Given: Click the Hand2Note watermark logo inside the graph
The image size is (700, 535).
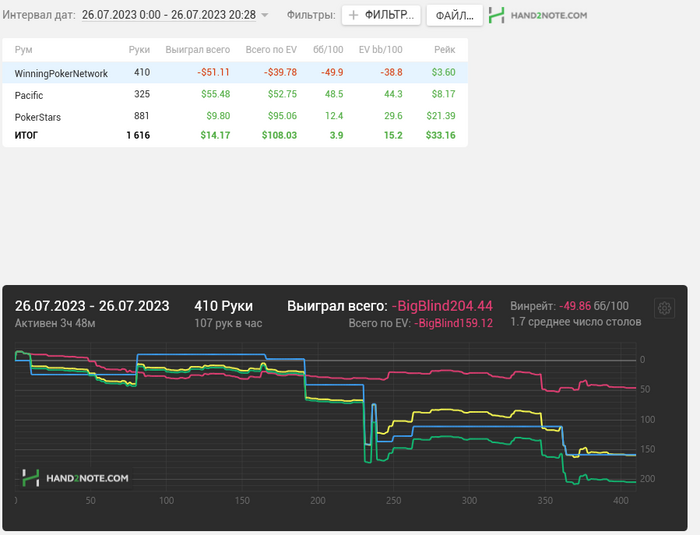Looking at the screenshot, I should [75, 478].
